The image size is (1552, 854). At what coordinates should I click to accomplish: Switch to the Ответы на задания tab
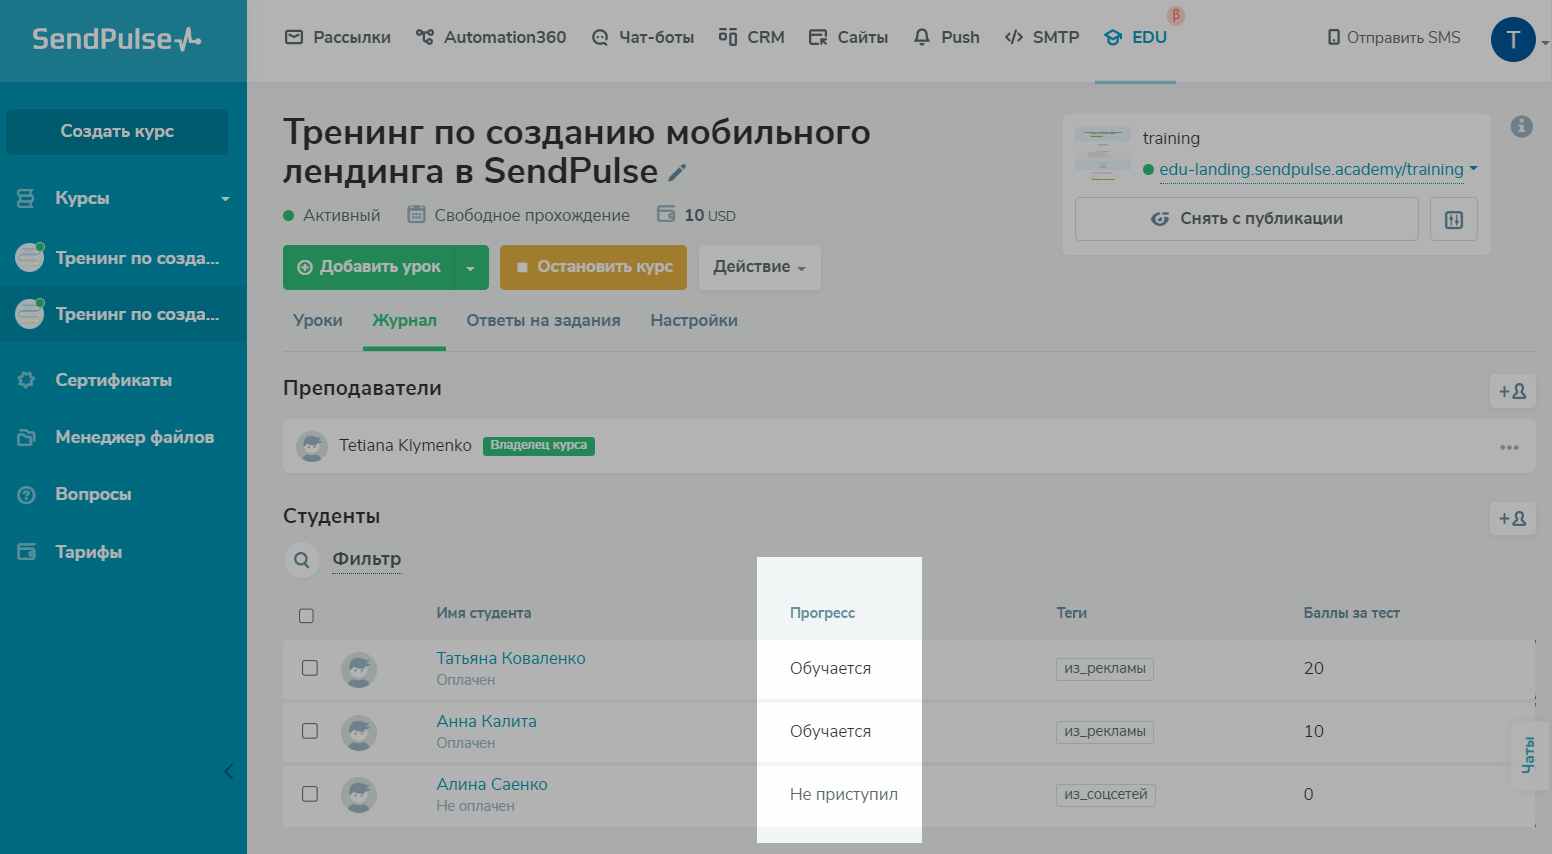543,321
